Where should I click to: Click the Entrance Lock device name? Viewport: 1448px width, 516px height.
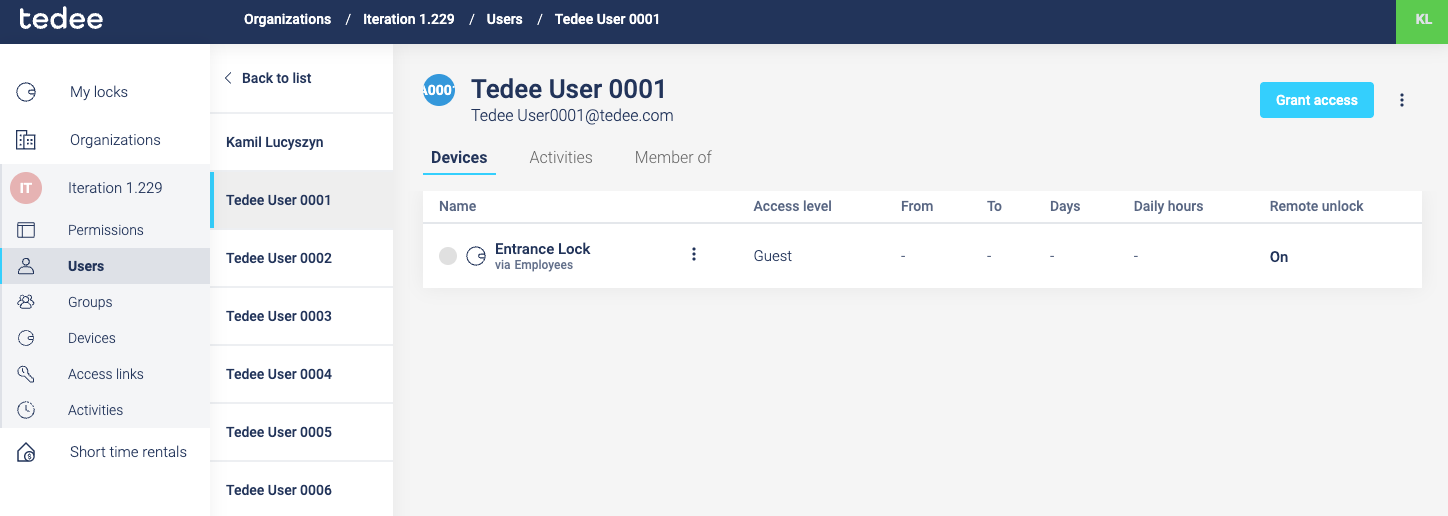(x=543, y=249)
